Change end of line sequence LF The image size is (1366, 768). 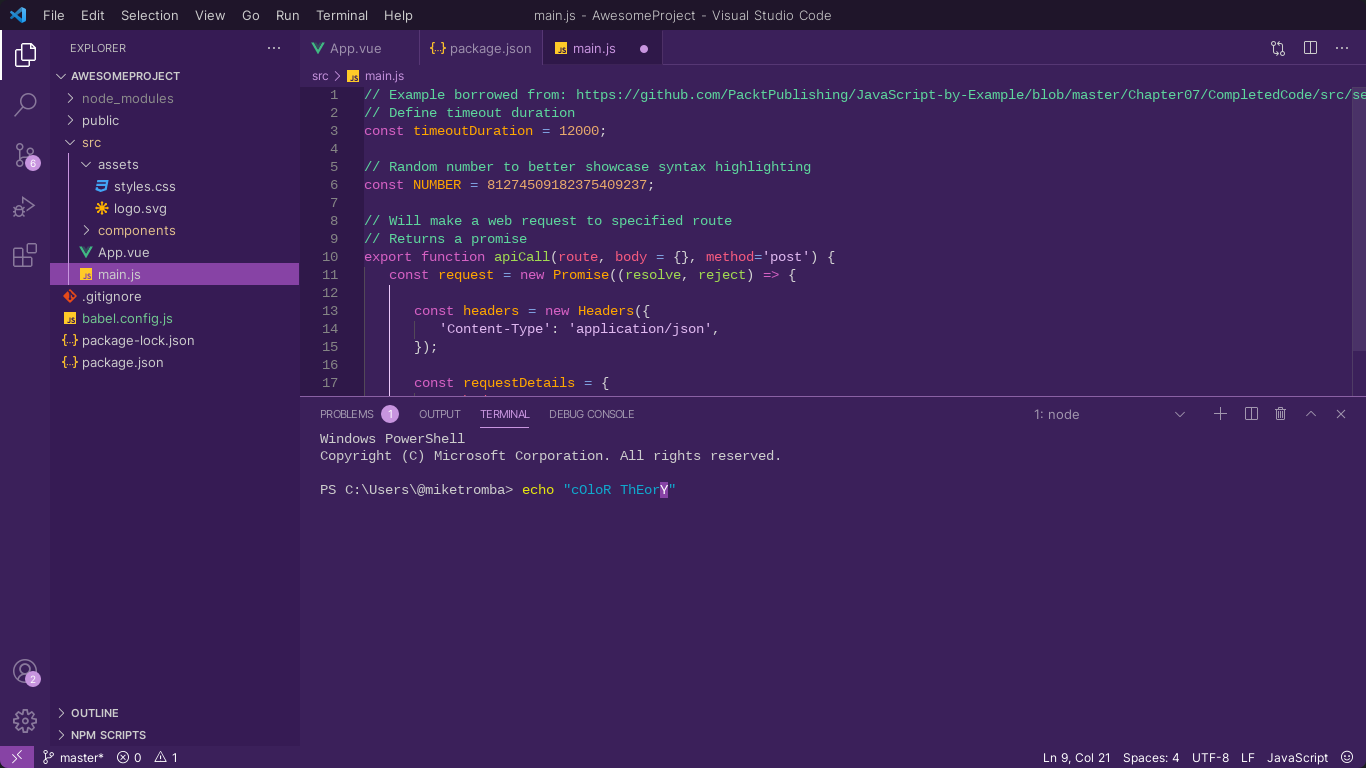coord(1248,757)
